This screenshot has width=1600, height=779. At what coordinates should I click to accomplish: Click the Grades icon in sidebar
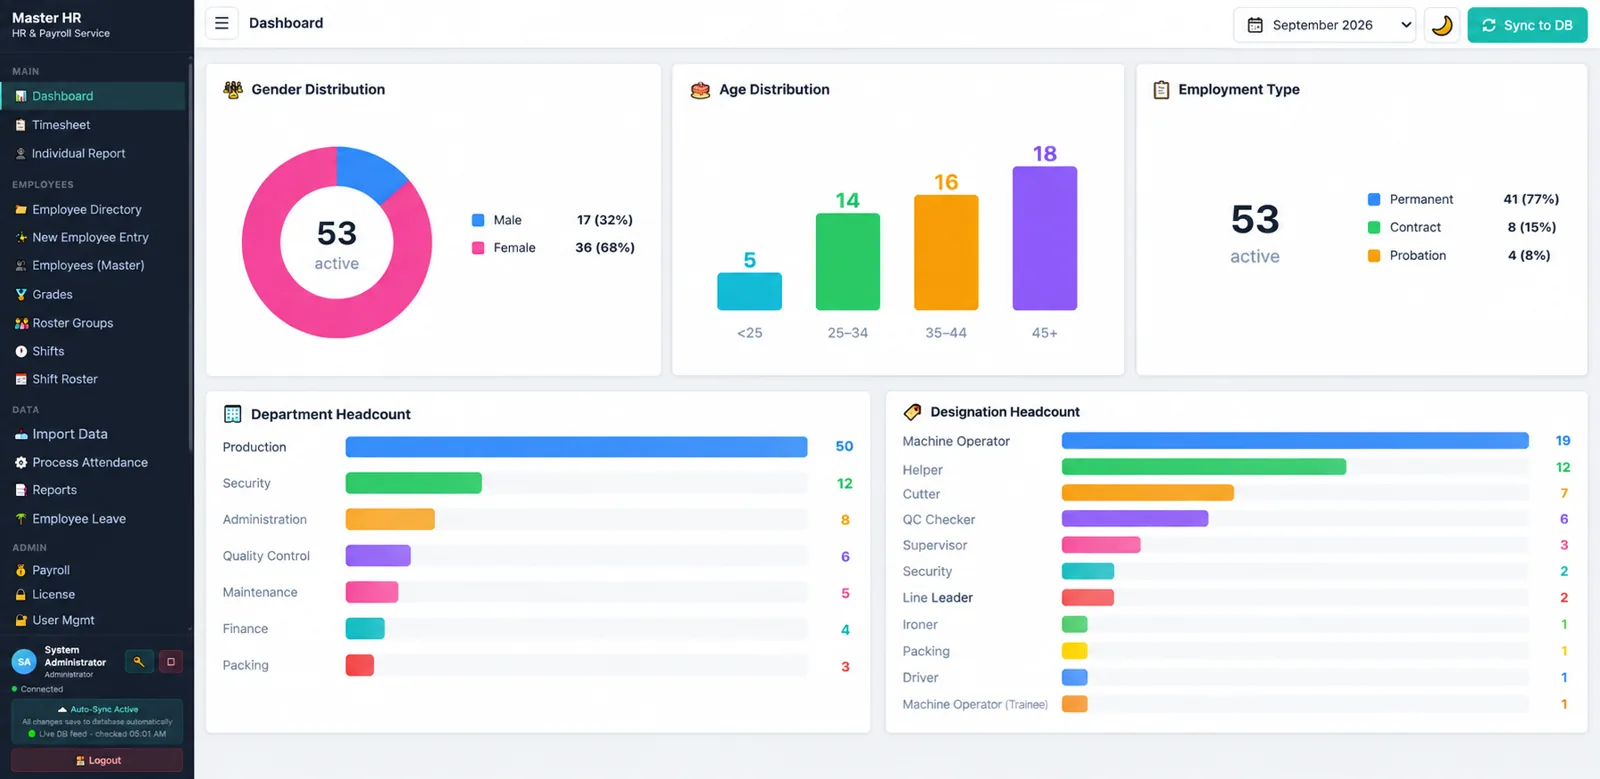pos(21,295)
